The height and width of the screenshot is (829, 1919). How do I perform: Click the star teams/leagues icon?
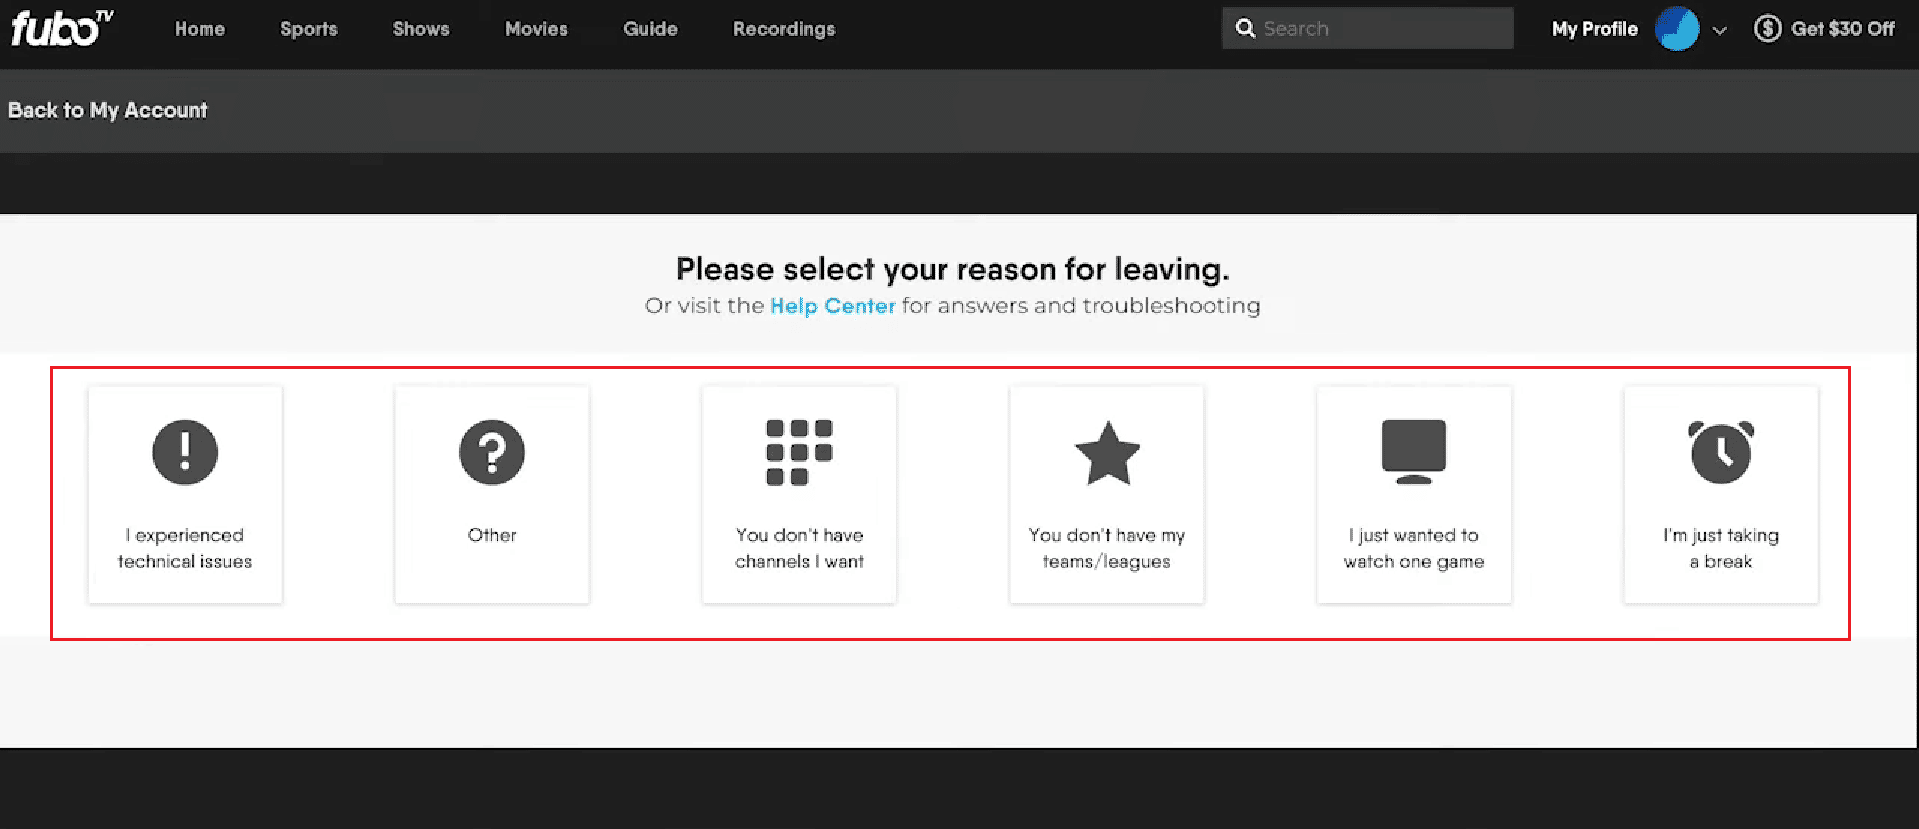click(x=1107, y=453)
